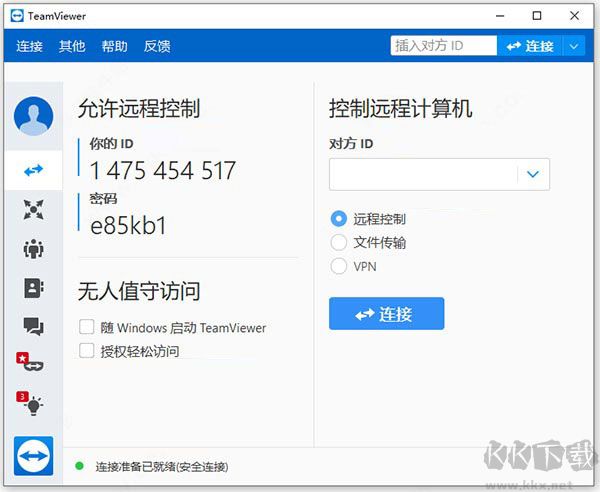
Task: Click the password e85kb1
Action: click(128, 225)
